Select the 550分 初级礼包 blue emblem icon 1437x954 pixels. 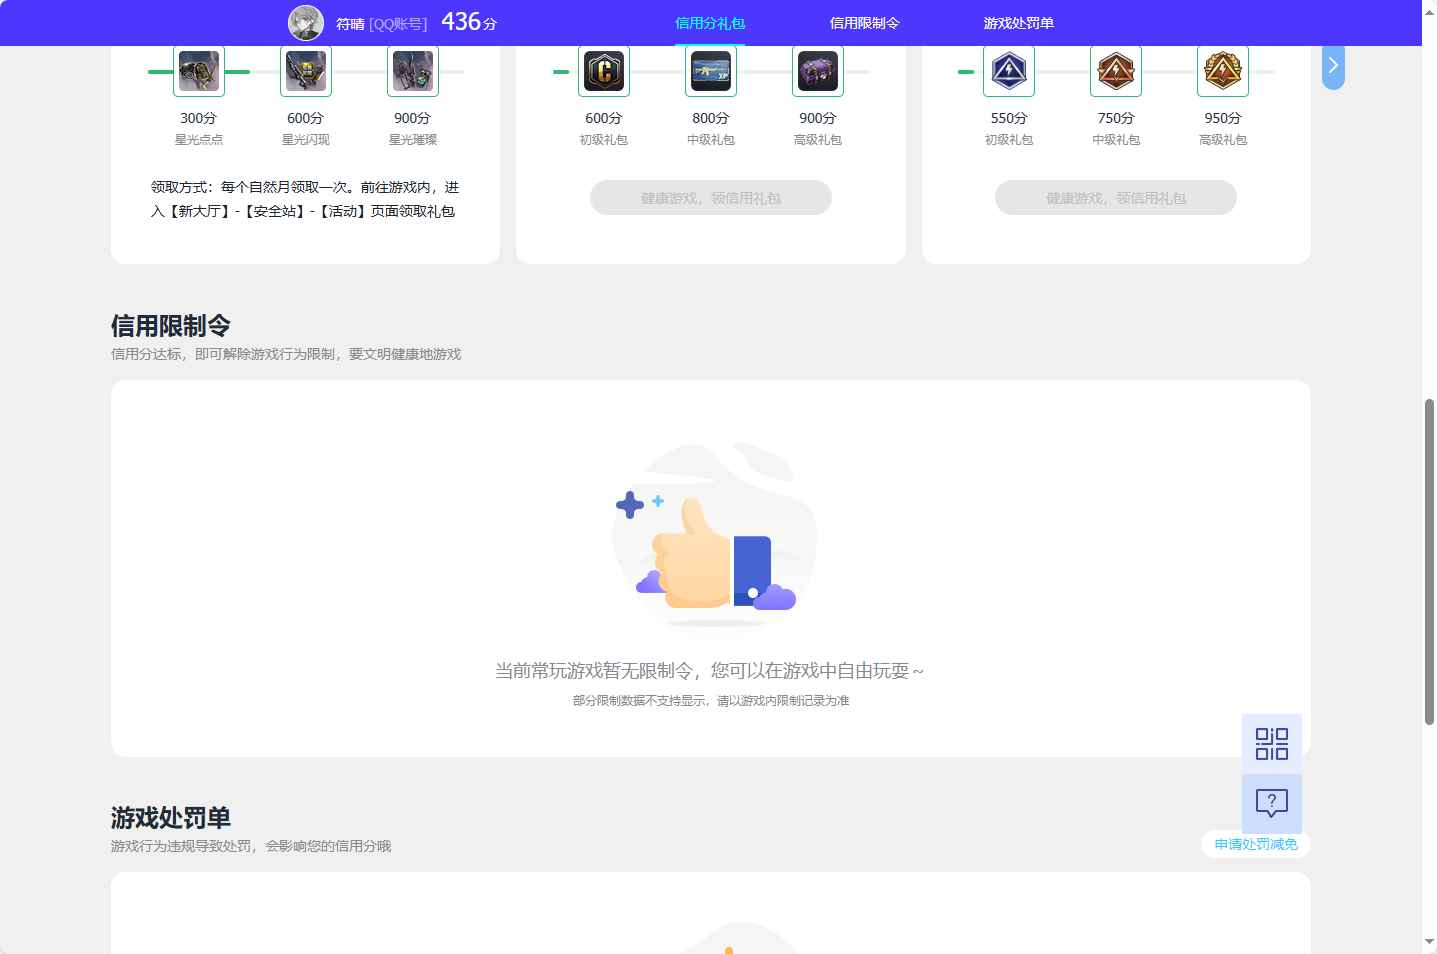[1009, 71]
